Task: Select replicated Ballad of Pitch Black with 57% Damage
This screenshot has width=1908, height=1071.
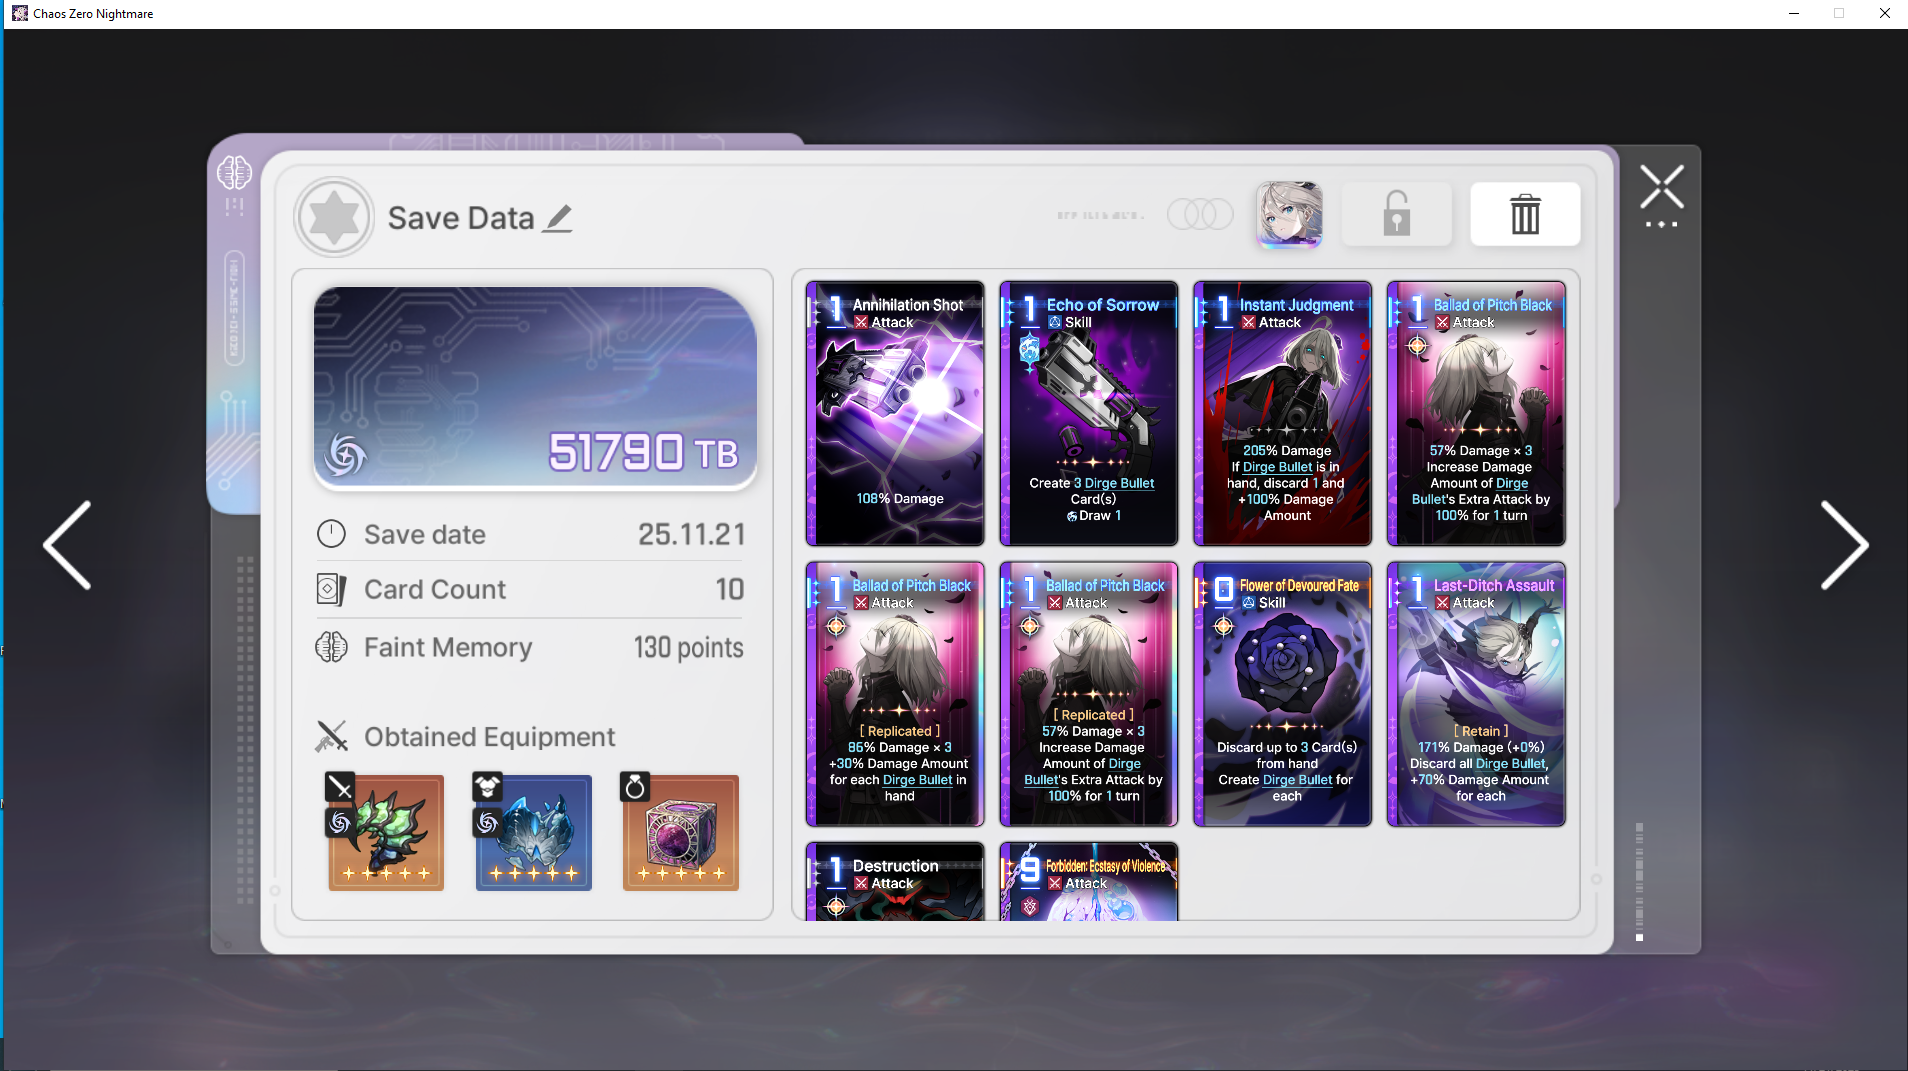Action: point(1089,694)
